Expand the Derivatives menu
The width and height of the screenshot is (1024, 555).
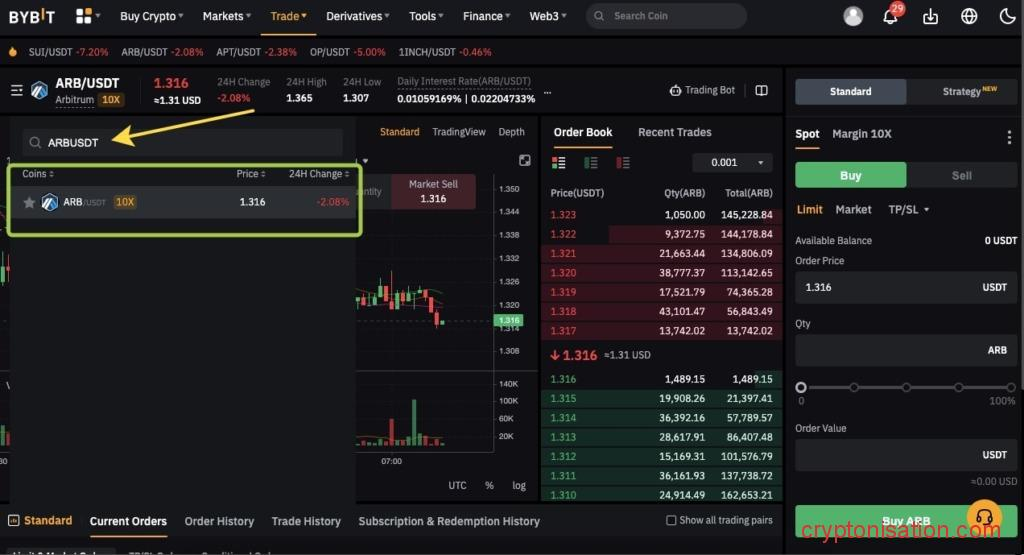click(x=359, y=16)
